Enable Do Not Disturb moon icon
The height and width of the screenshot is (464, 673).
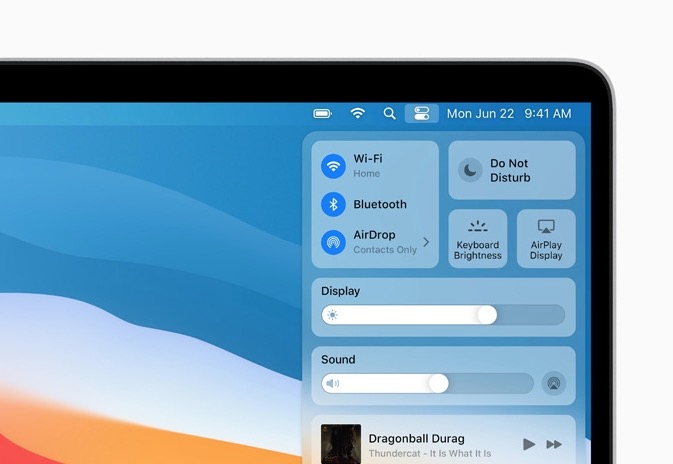(470, 171)
